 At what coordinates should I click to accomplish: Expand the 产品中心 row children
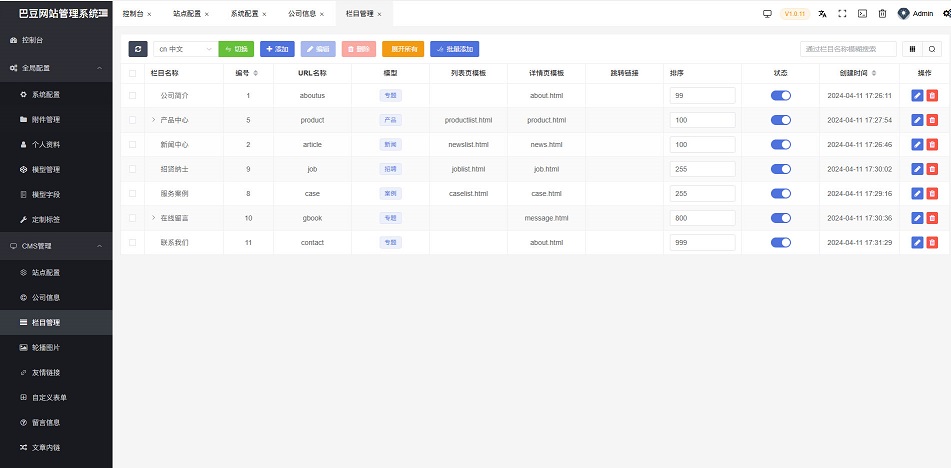click(x=153, y=120)
